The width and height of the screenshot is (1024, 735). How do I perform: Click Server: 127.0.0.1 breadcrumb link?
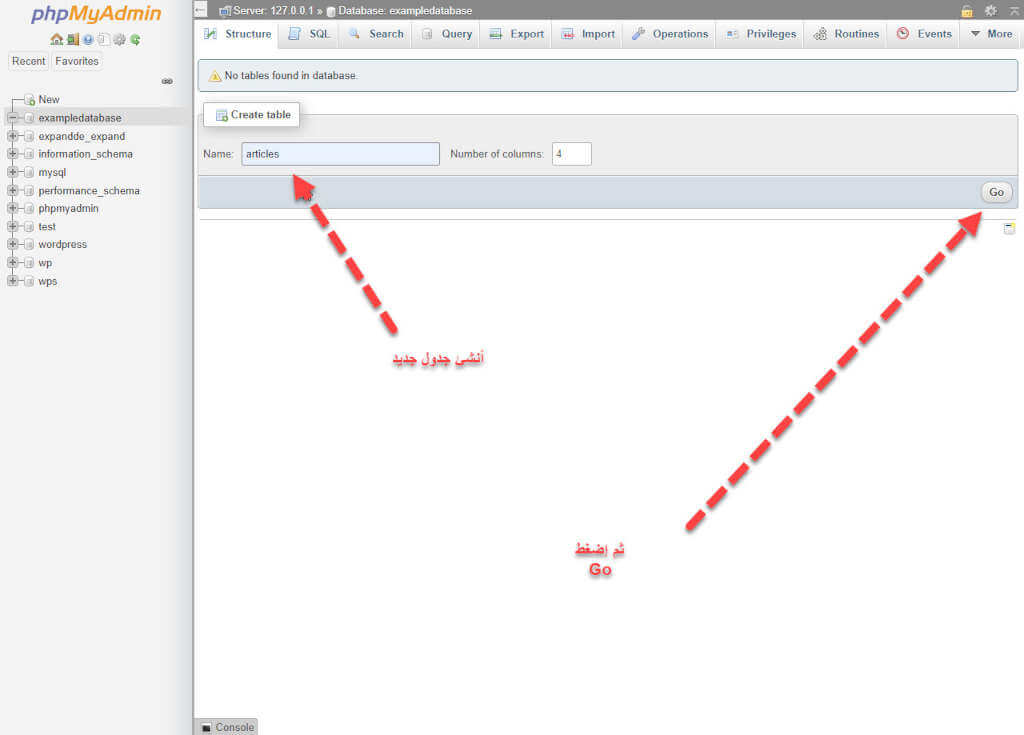tap(273, 10)
